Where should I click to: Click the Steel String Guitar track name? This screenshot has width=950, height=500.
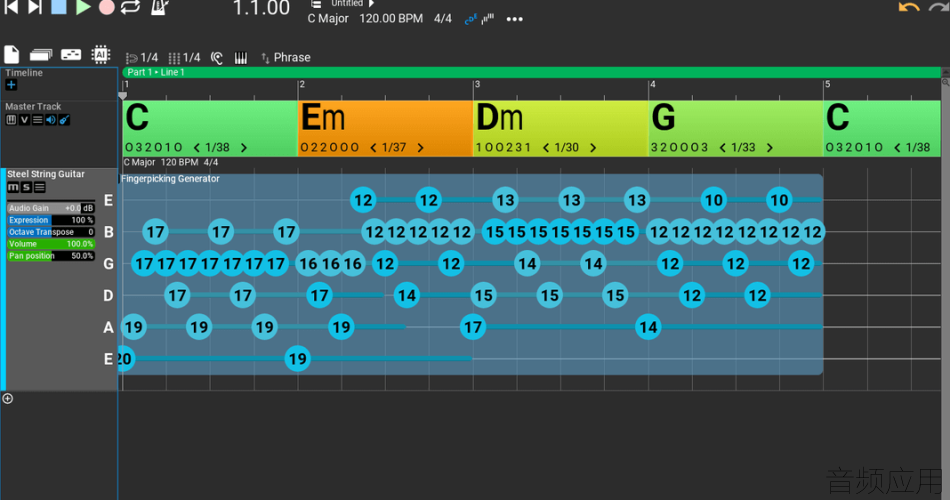pyautogui.click(x=46, y=174)
